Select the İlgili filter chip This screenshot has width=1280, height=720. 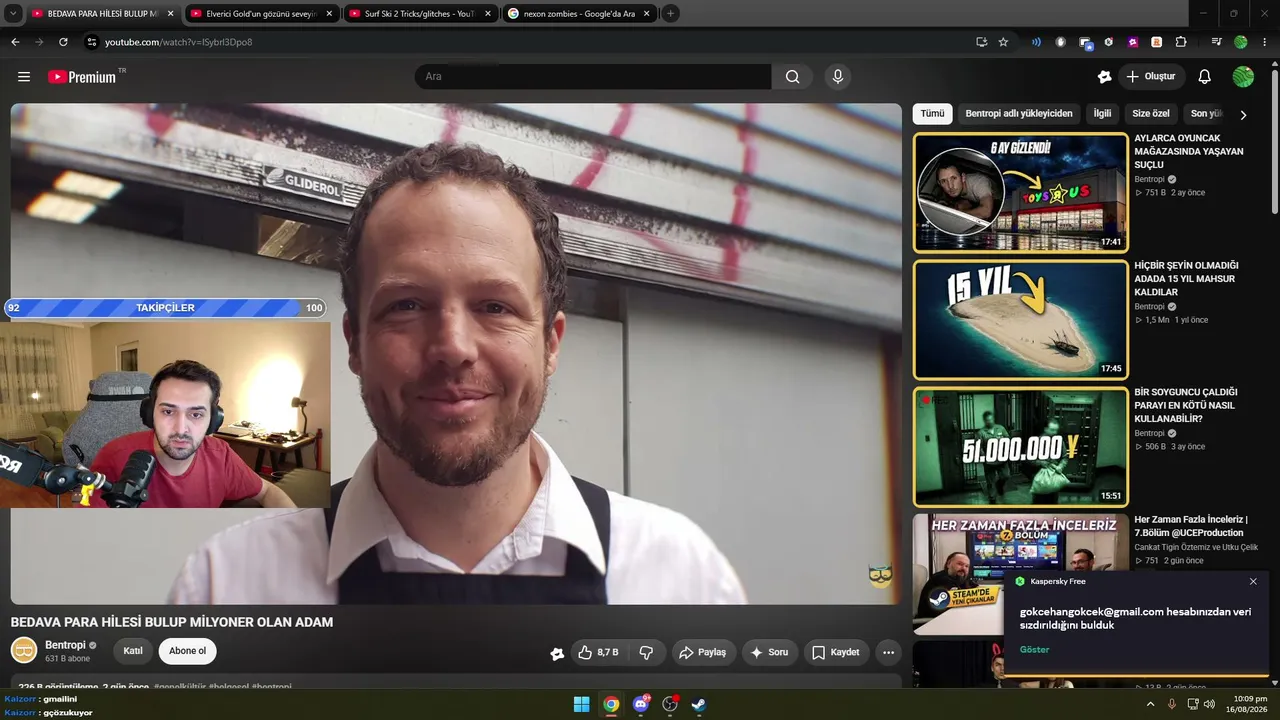1102,114
